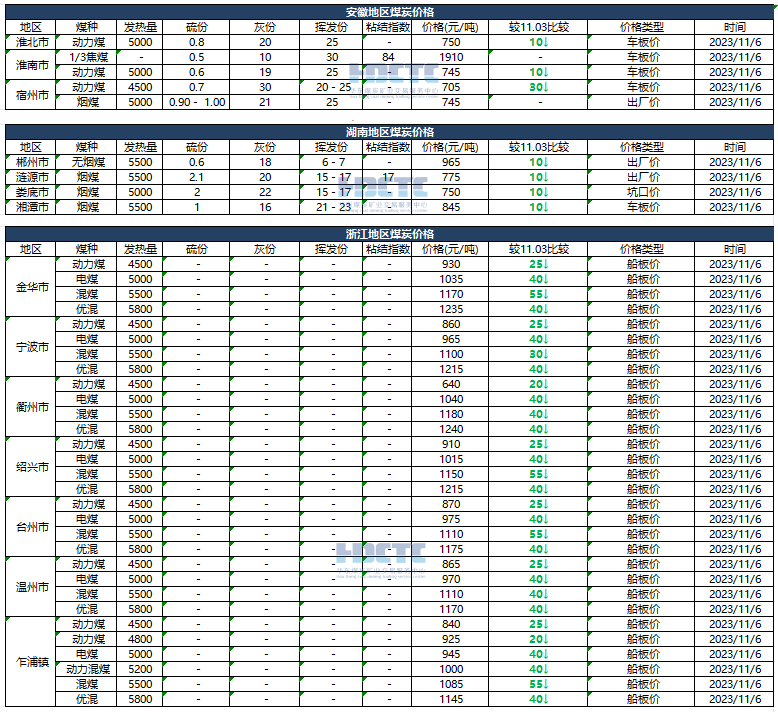Click the price 1235 in 金华市
This screenshot has width=778, height=712.
coord(451,309)
